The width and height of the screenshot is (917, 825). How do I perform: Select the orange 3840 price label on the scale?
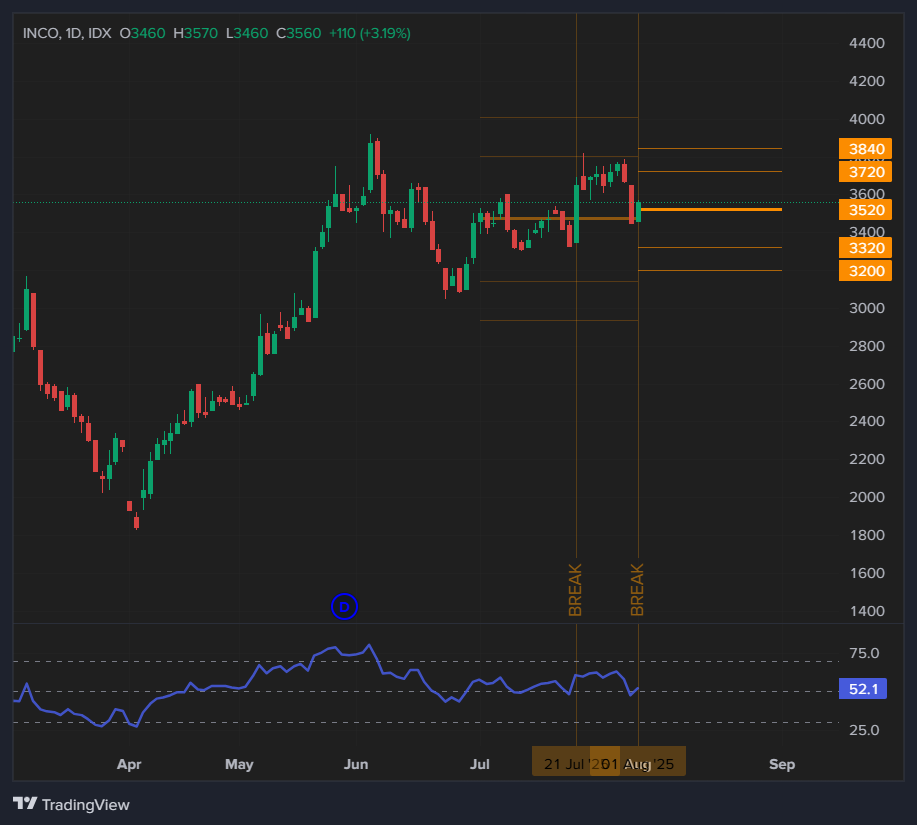tap(864, 149)
